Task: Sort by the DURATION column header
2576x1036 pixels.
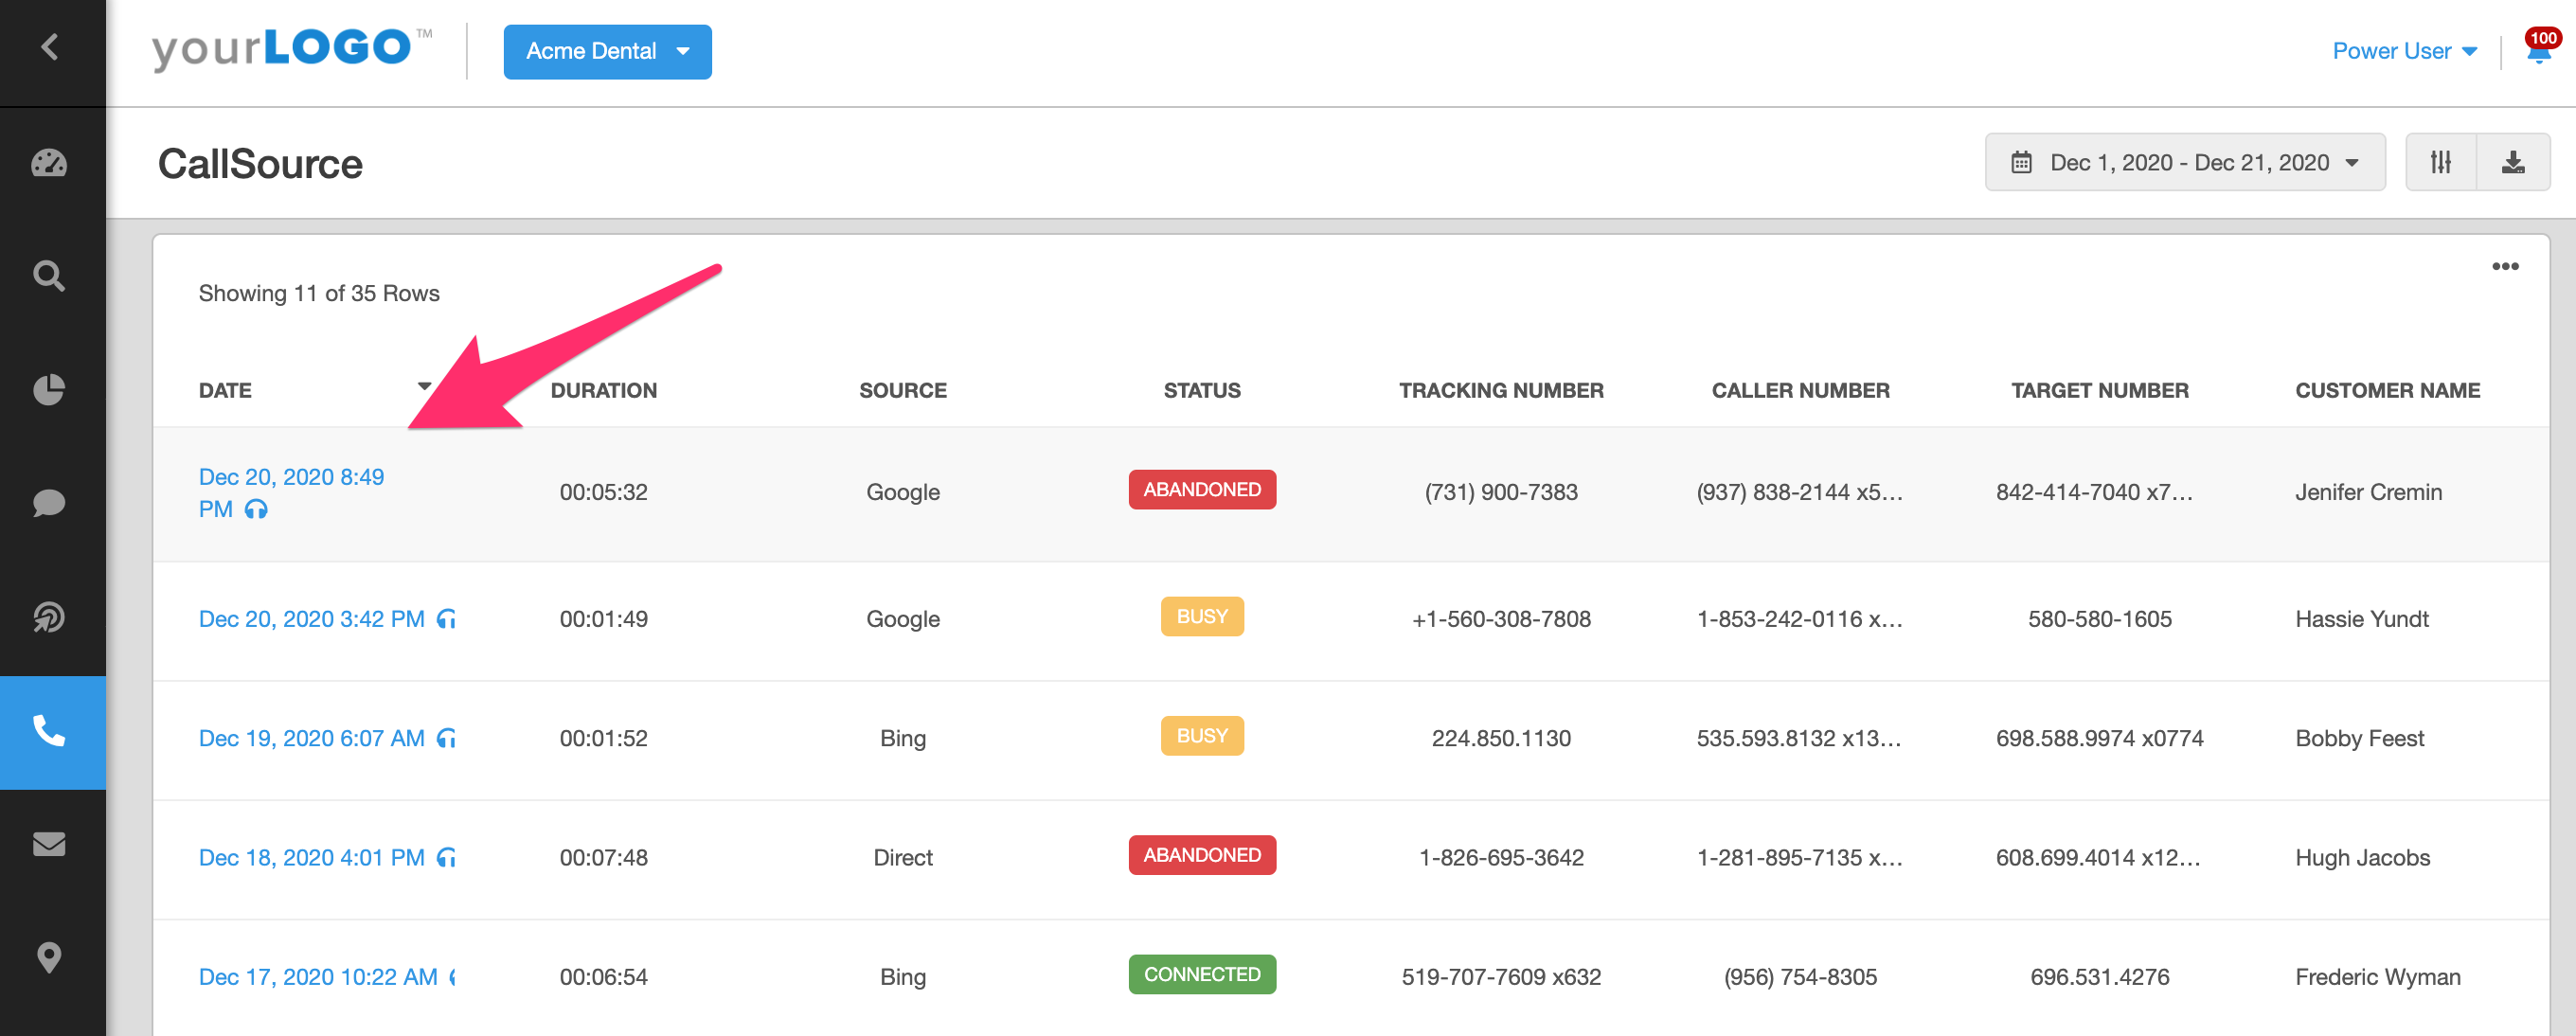Action: 603,390
